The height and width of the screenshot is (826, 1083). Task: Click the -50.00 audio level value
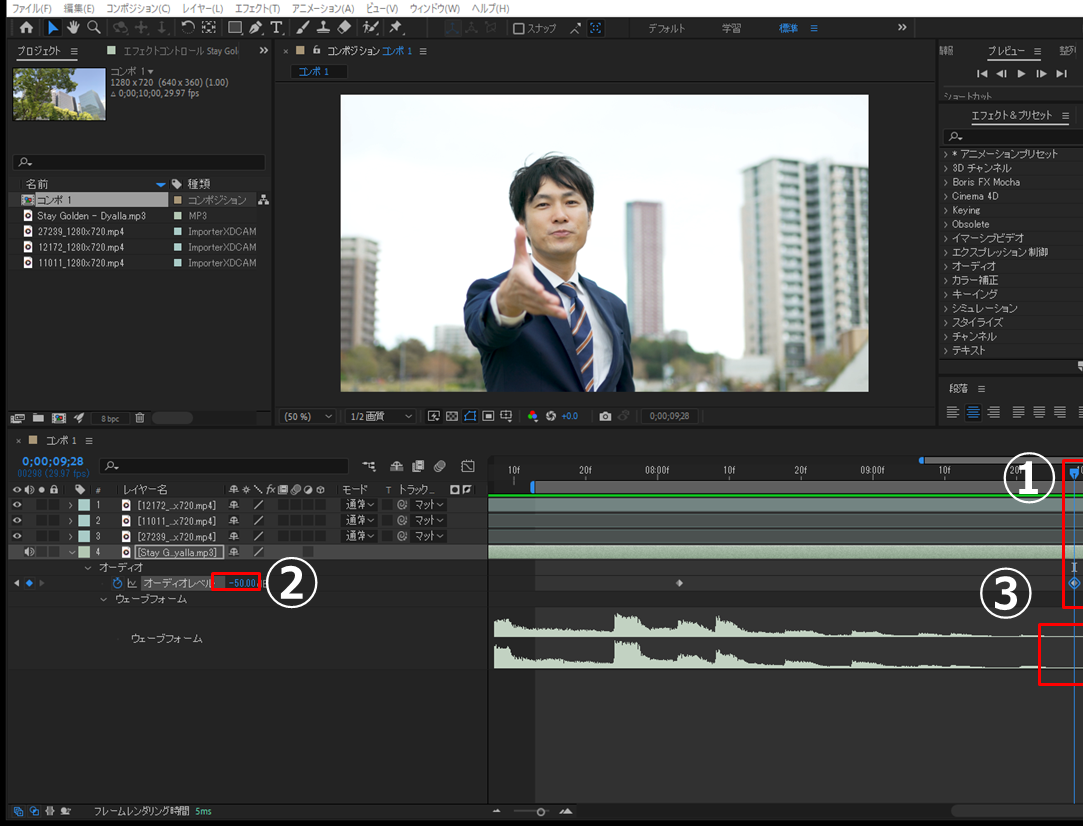coord(241,583)
